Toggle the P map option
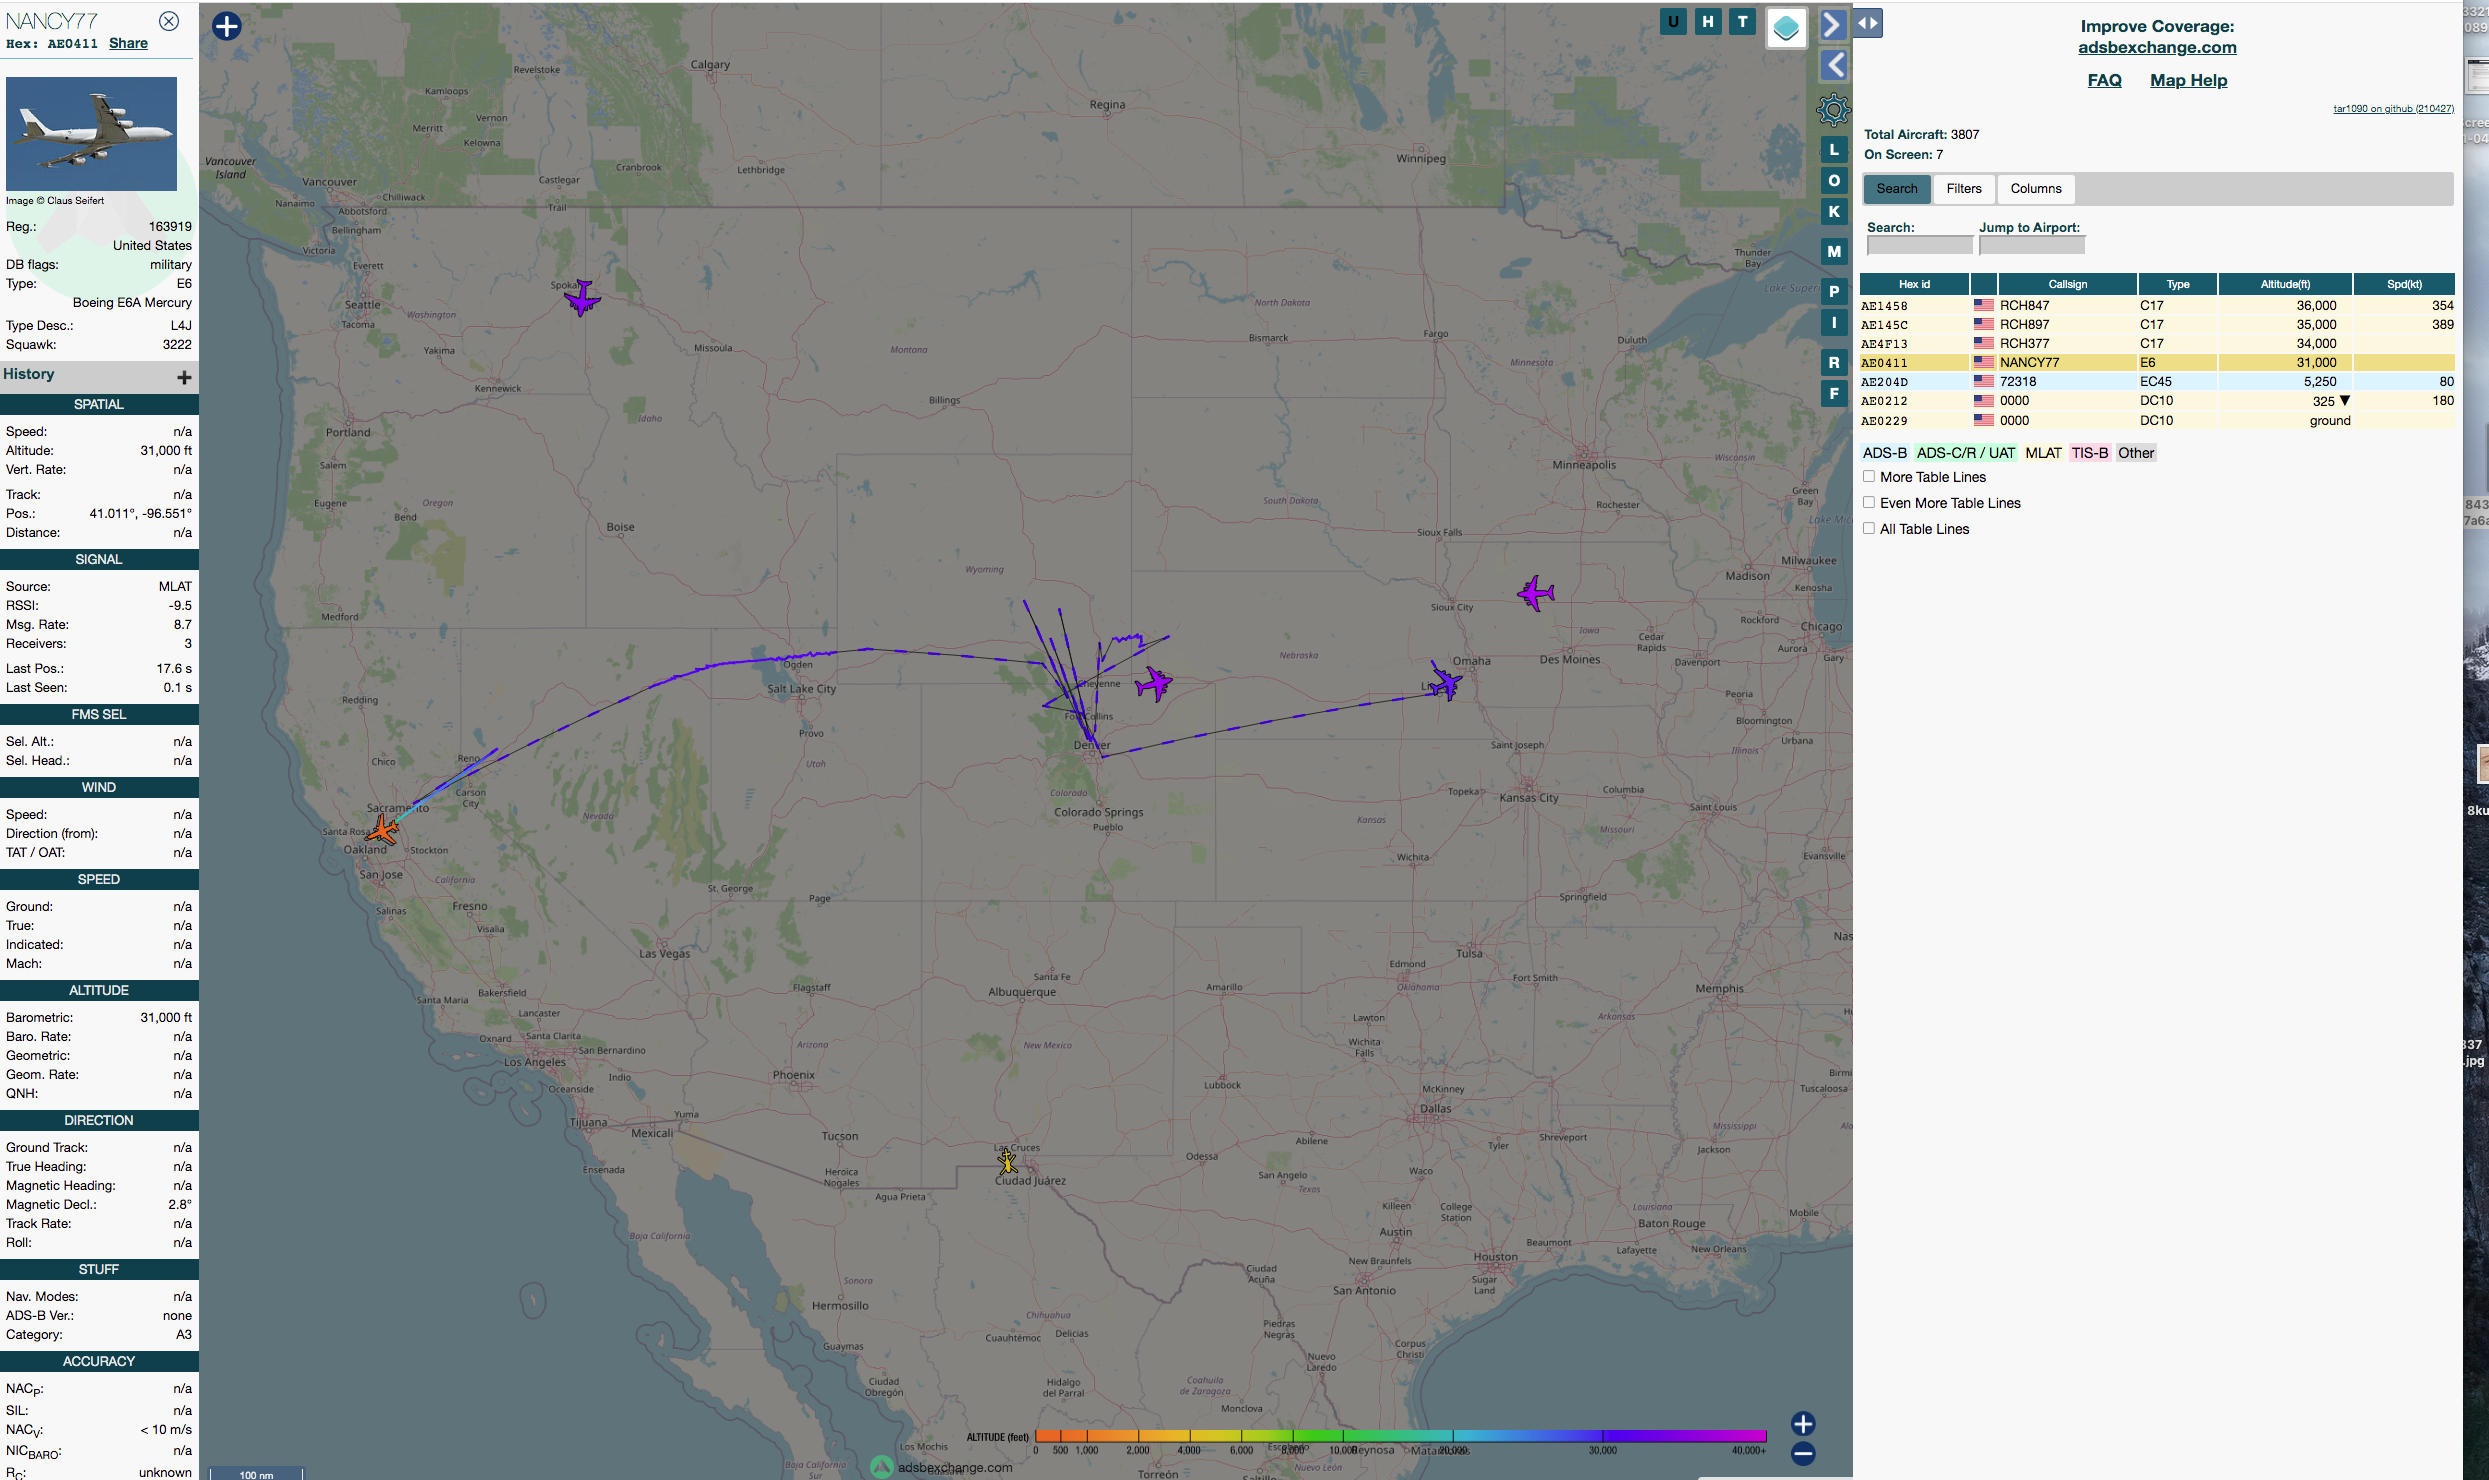Viewport: 2489px width, 1480px height. [x=1834, y=292]
